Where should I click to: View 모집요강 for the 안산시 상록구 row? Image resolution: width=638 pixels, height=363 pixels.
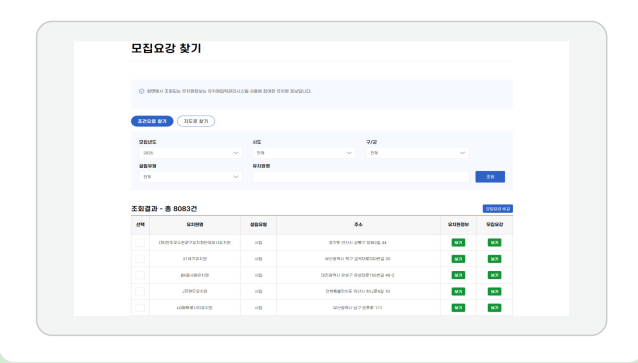click(494, 243)
